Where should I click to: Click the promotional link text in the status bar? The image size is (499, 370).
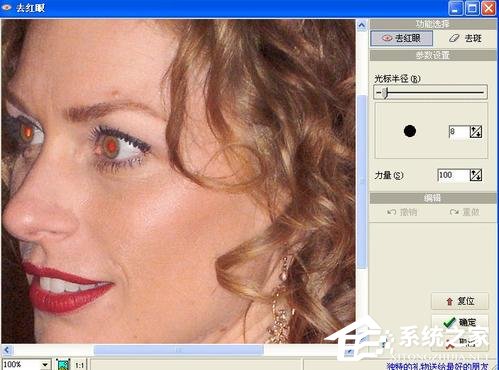point(437,366)
